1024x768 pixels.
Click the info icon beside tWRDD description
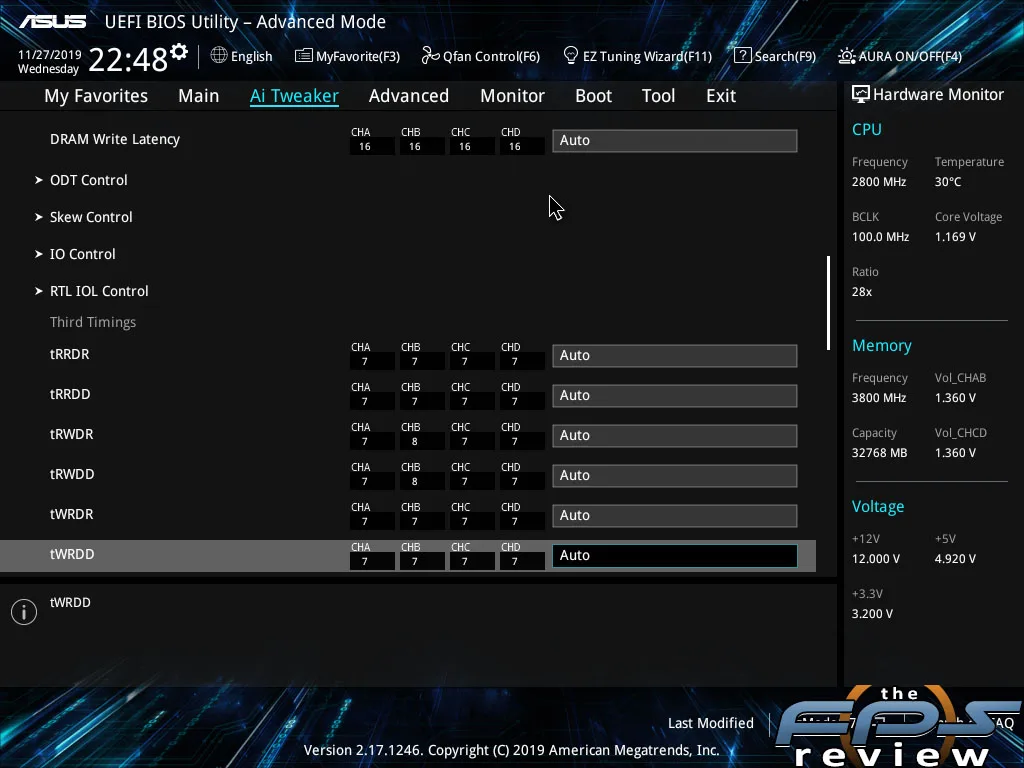24,612
